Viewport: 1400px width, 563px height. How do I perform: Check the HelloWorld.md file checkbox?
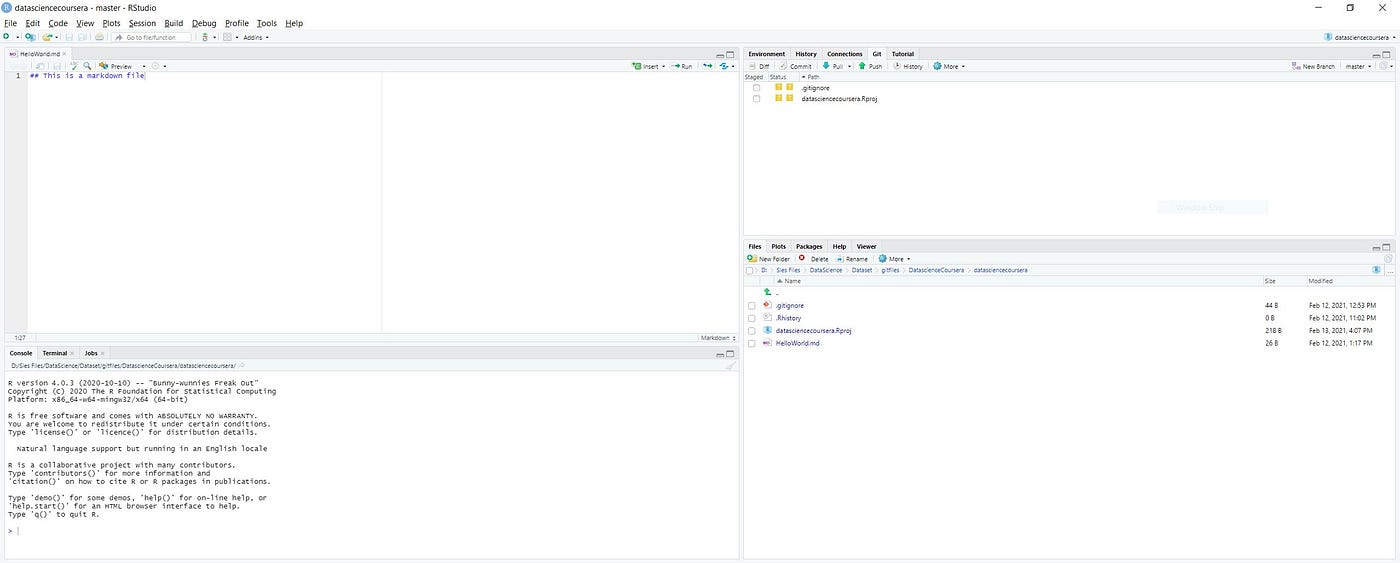(x=751, y=343)
